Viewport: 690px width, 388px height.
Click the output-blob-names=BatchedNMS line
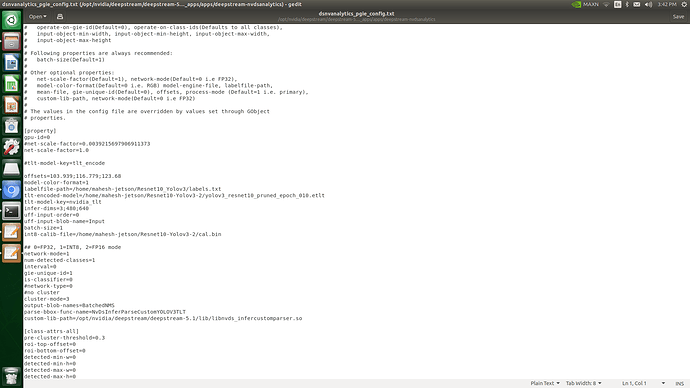(x=69, y=305)
